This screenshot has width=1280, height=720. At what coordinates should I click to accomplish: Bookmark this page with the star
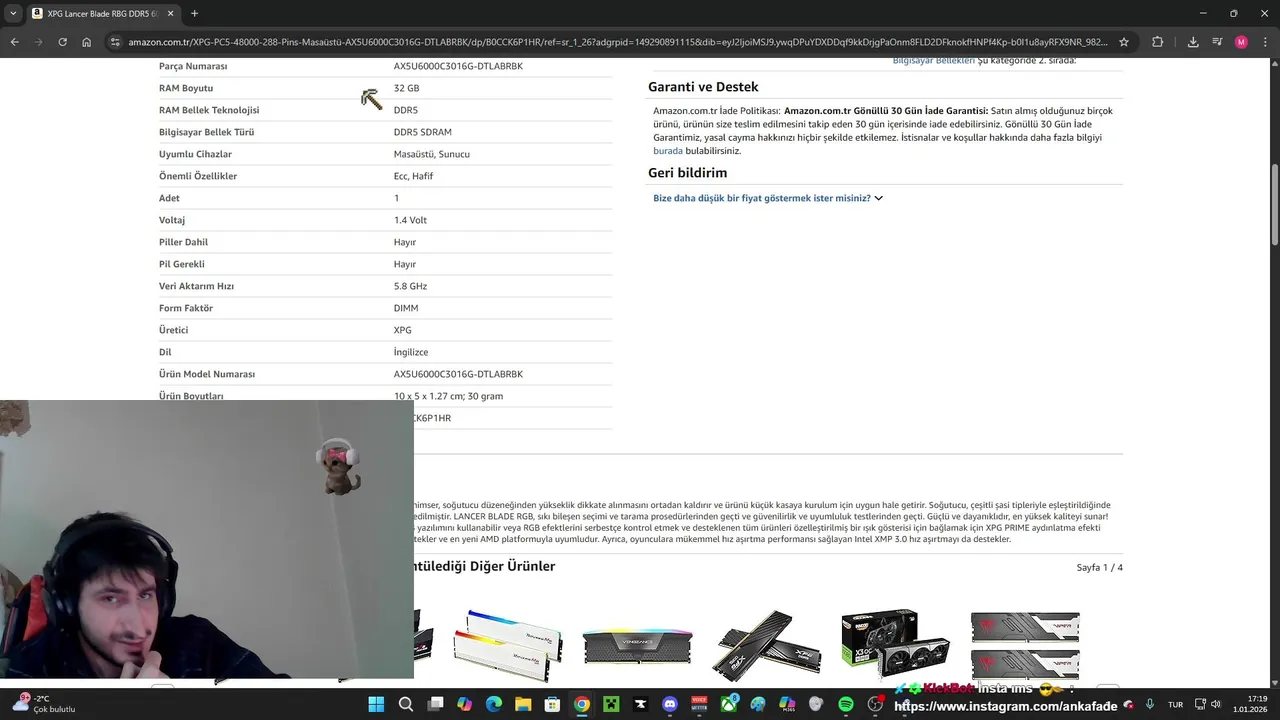click(x=1124, y=42)
